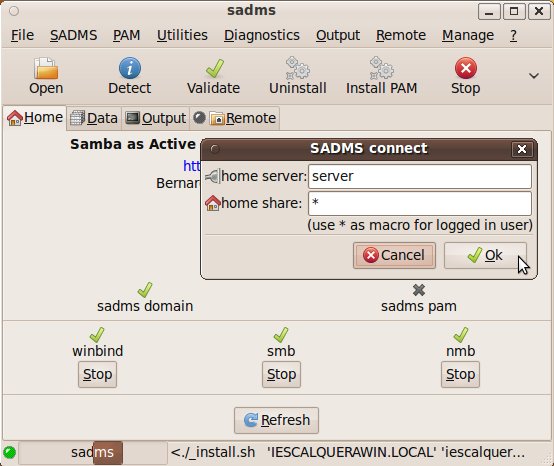
Task: Switch to the Home tab
Action: [35, 117]
